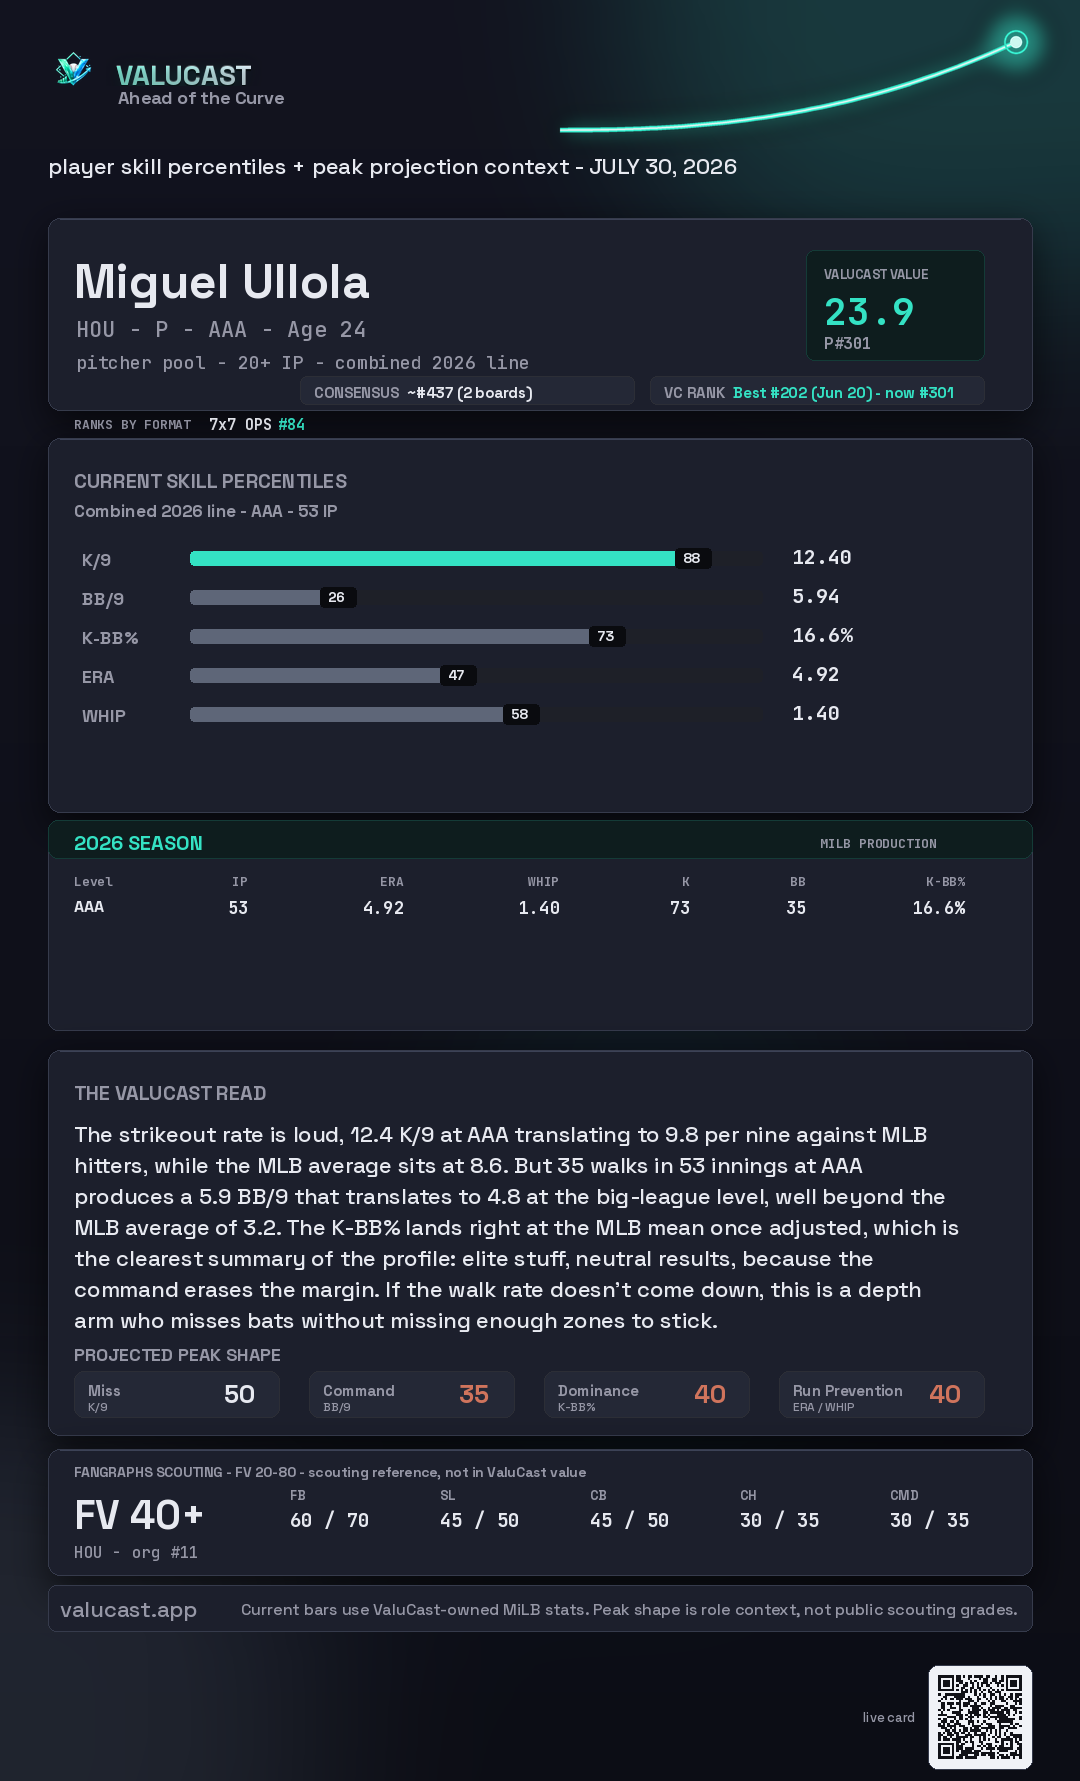The image size is (1080, 1781).
Task: Click the glowing curve endpoint marker
Action: [1016, 42]
